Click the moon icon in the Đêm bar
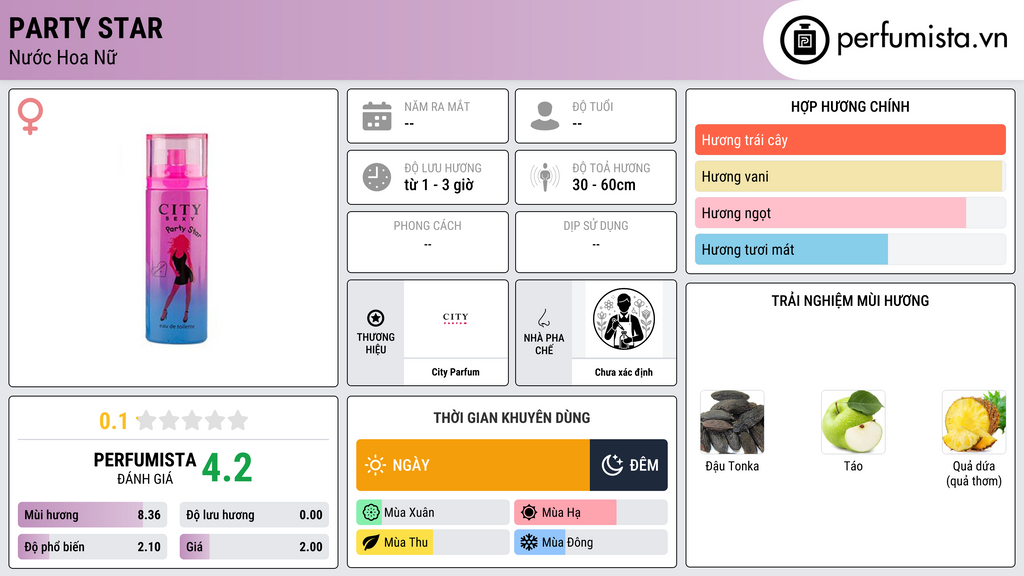 [x=612, y=465]
